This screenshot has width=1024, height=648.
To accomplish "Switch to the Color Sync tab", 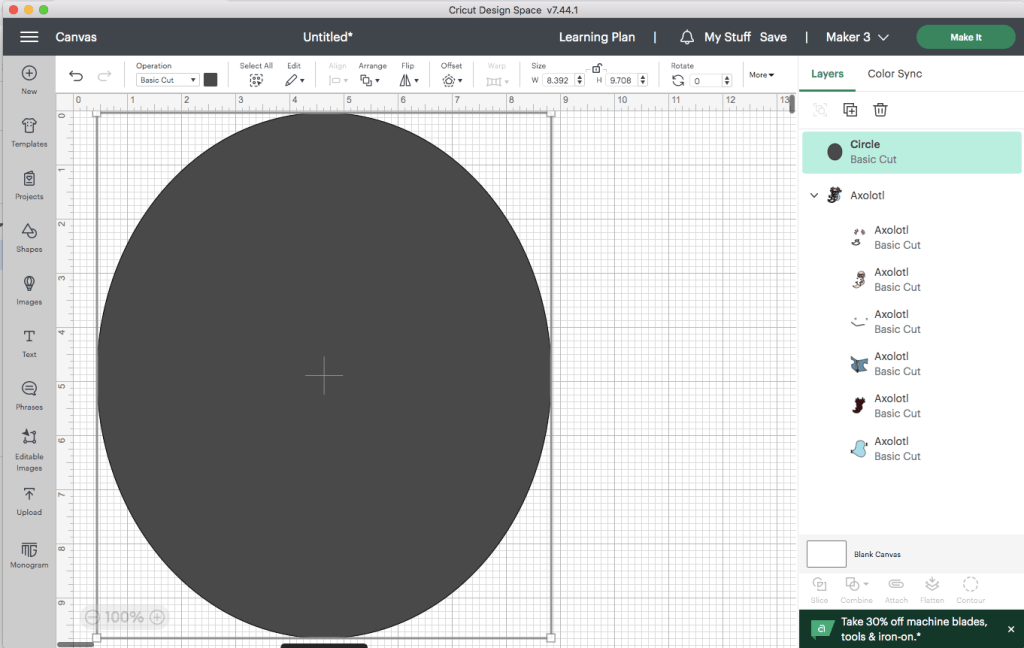I will [x=894, y=74].
